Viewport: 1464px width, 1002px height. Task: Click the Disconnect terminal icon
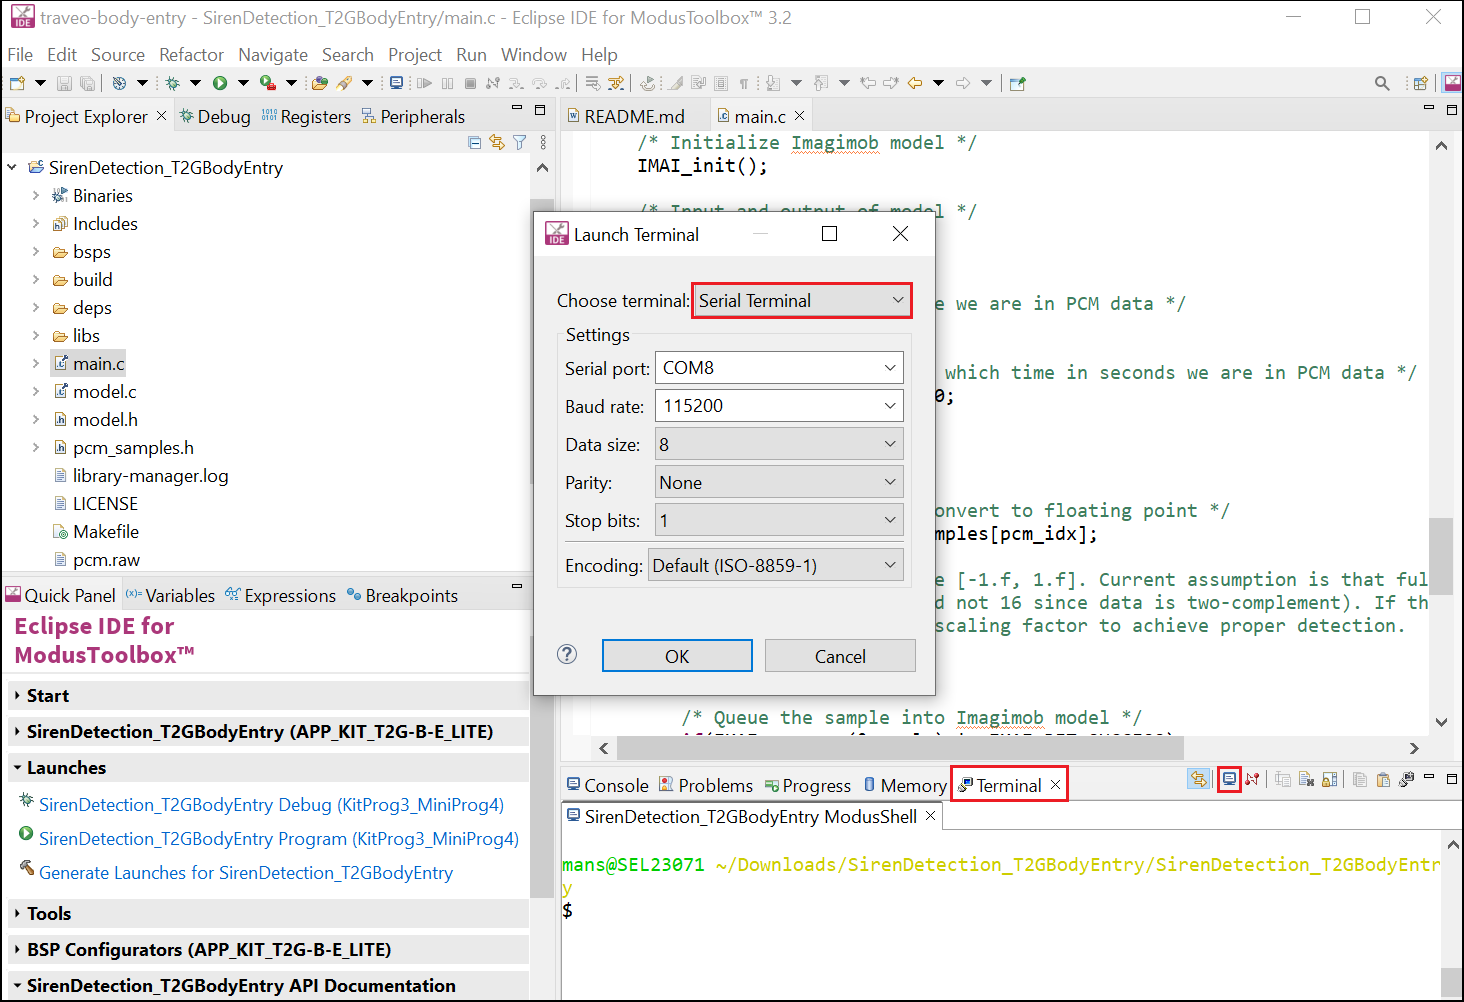(1252, 779)
